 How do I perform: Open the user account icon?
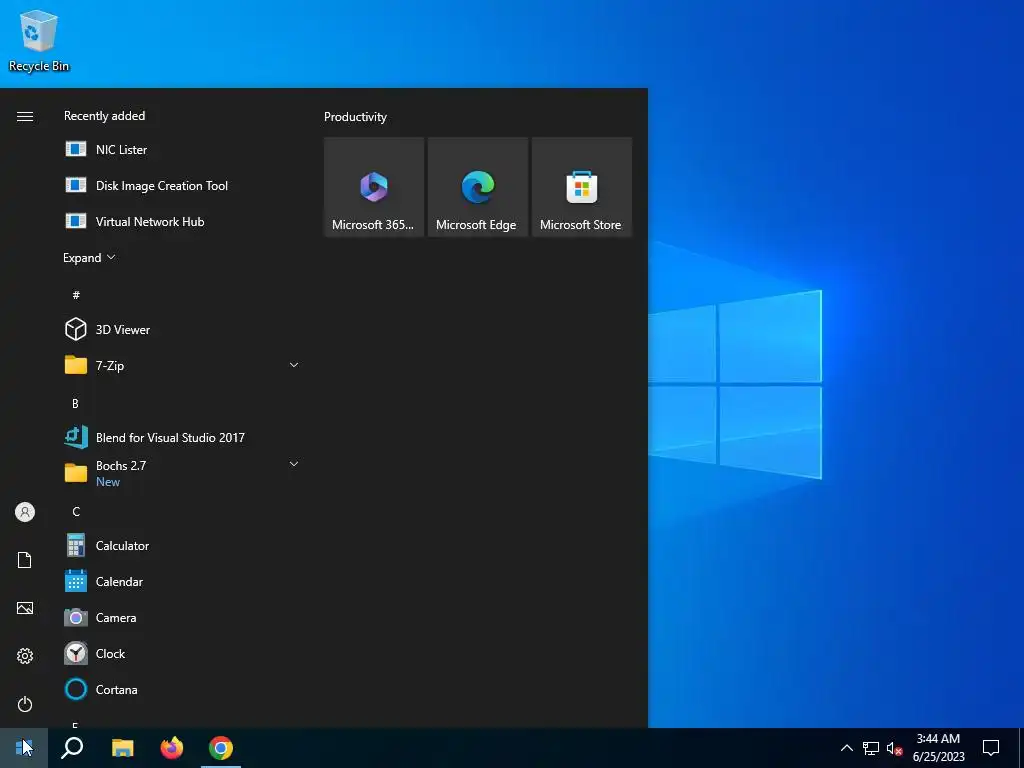point(25,512)
